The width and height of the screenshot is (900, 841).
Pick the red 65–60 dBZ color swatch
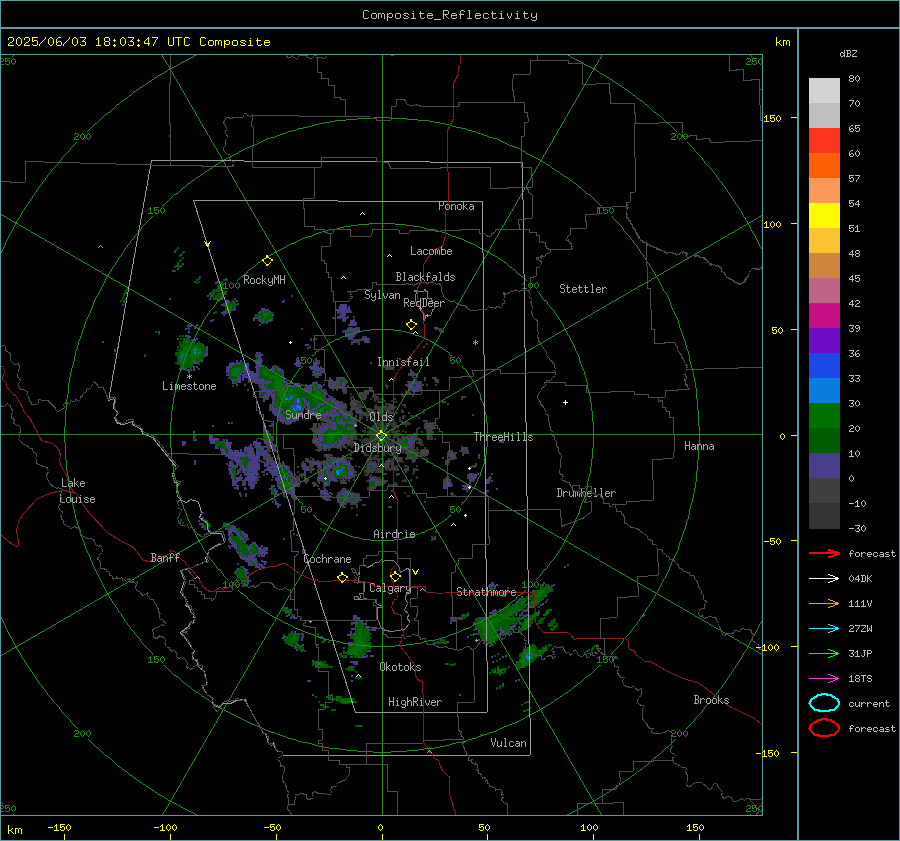(x=824, y=140)
